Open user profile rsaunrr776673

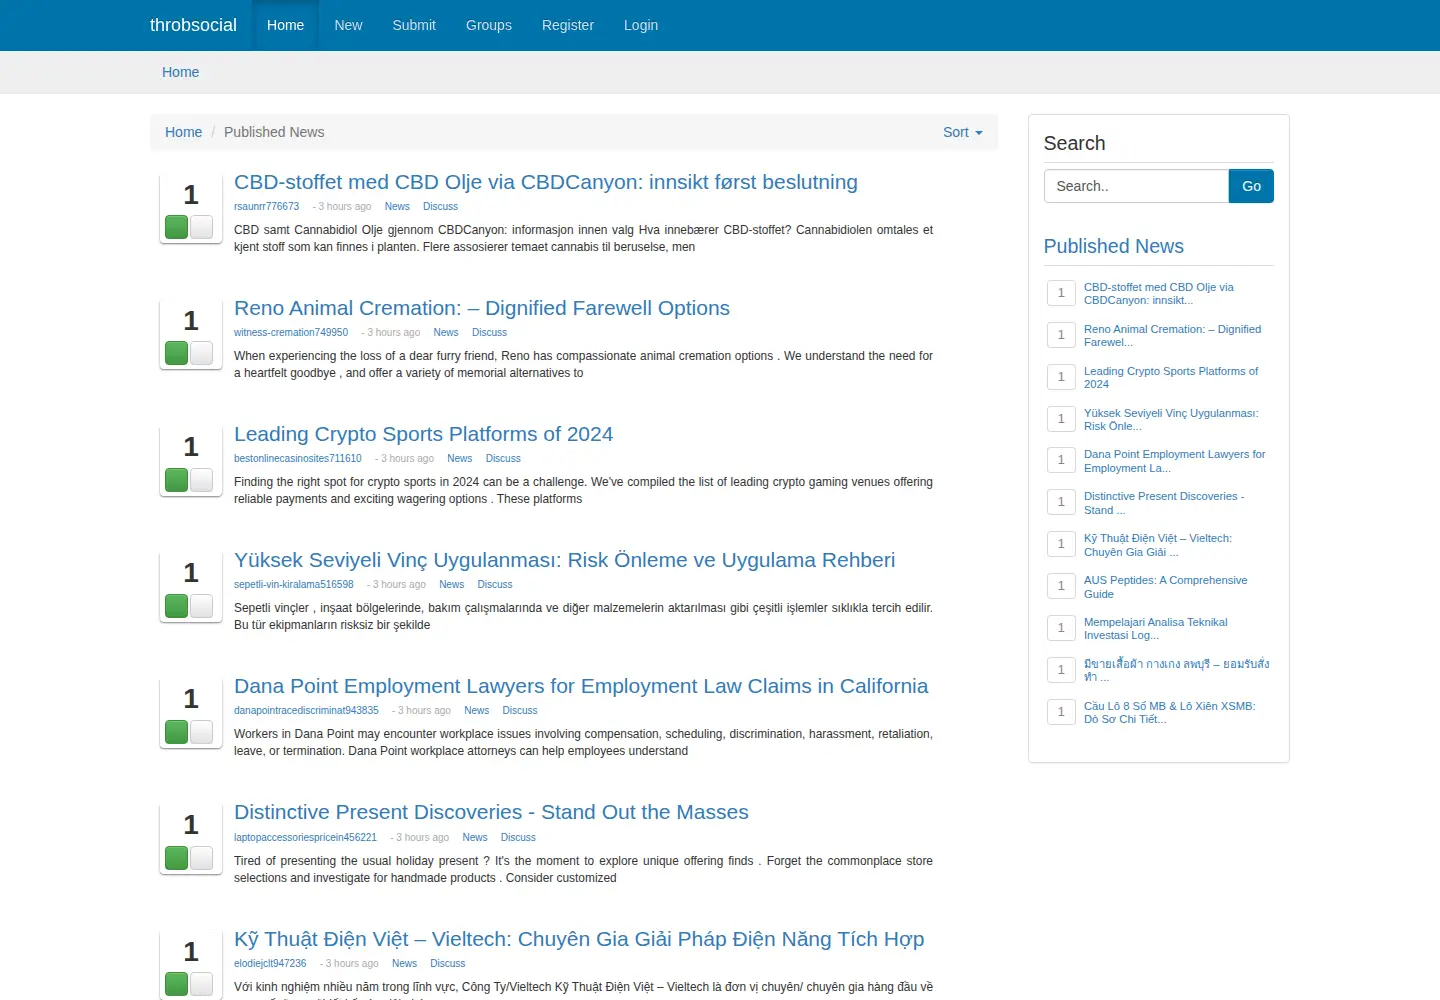266,206
